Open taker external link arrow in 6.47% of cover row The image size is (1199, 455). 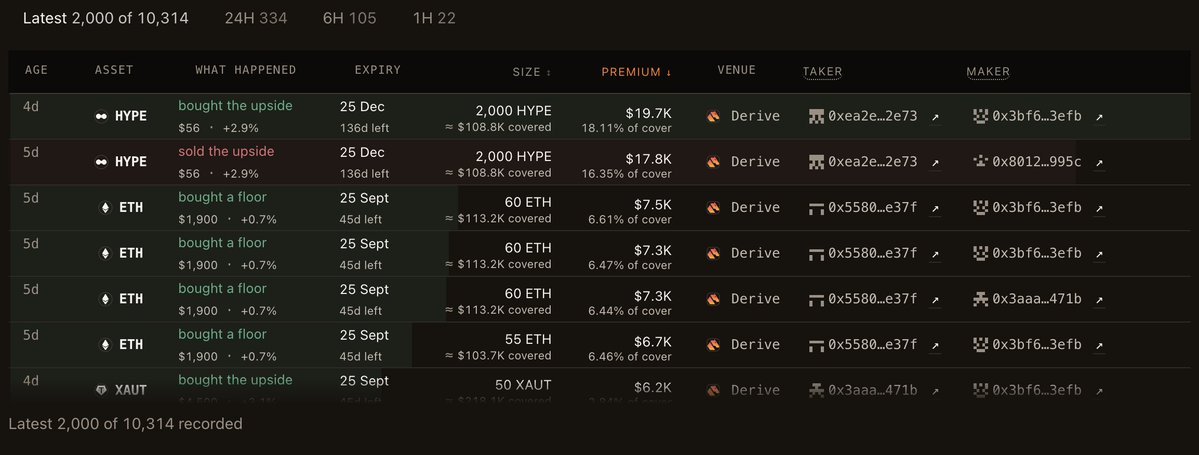point(935,254)
